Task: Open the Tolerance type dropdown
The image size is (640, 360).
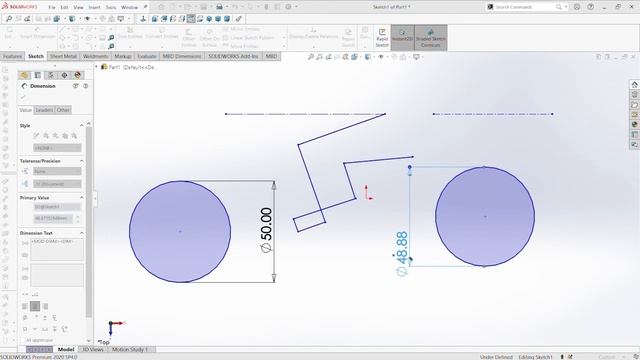Action: [57, 171]
